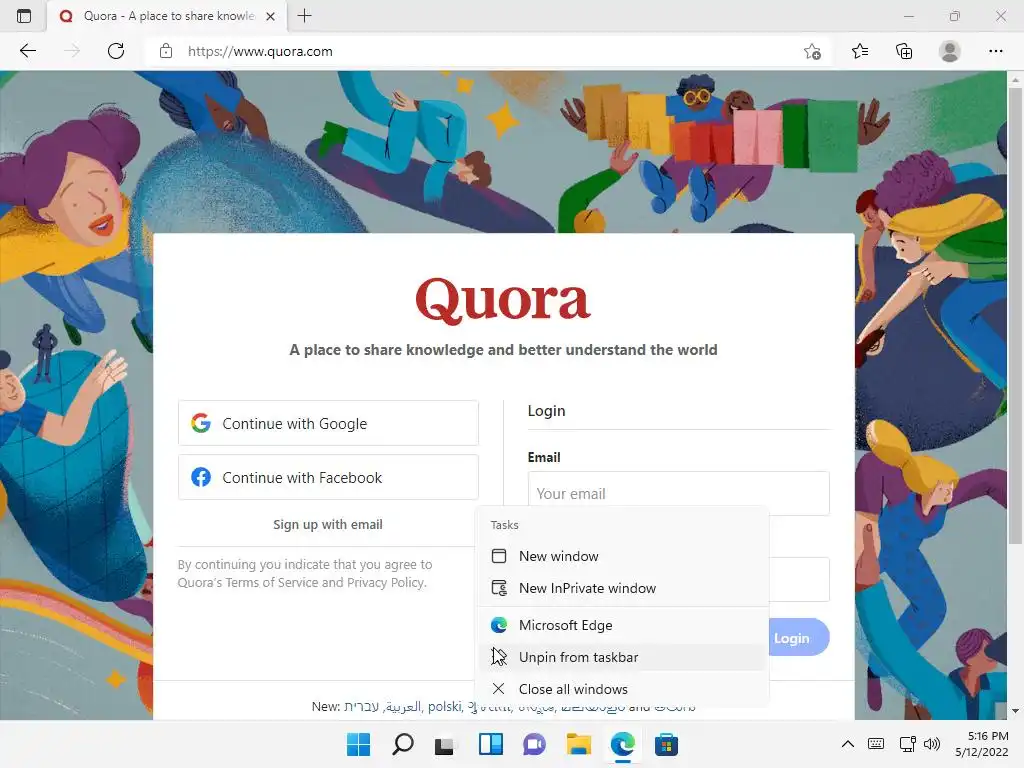The image size is (1024, 768).
Task: Click the address bar URL
Action: [x=260, y=51]
